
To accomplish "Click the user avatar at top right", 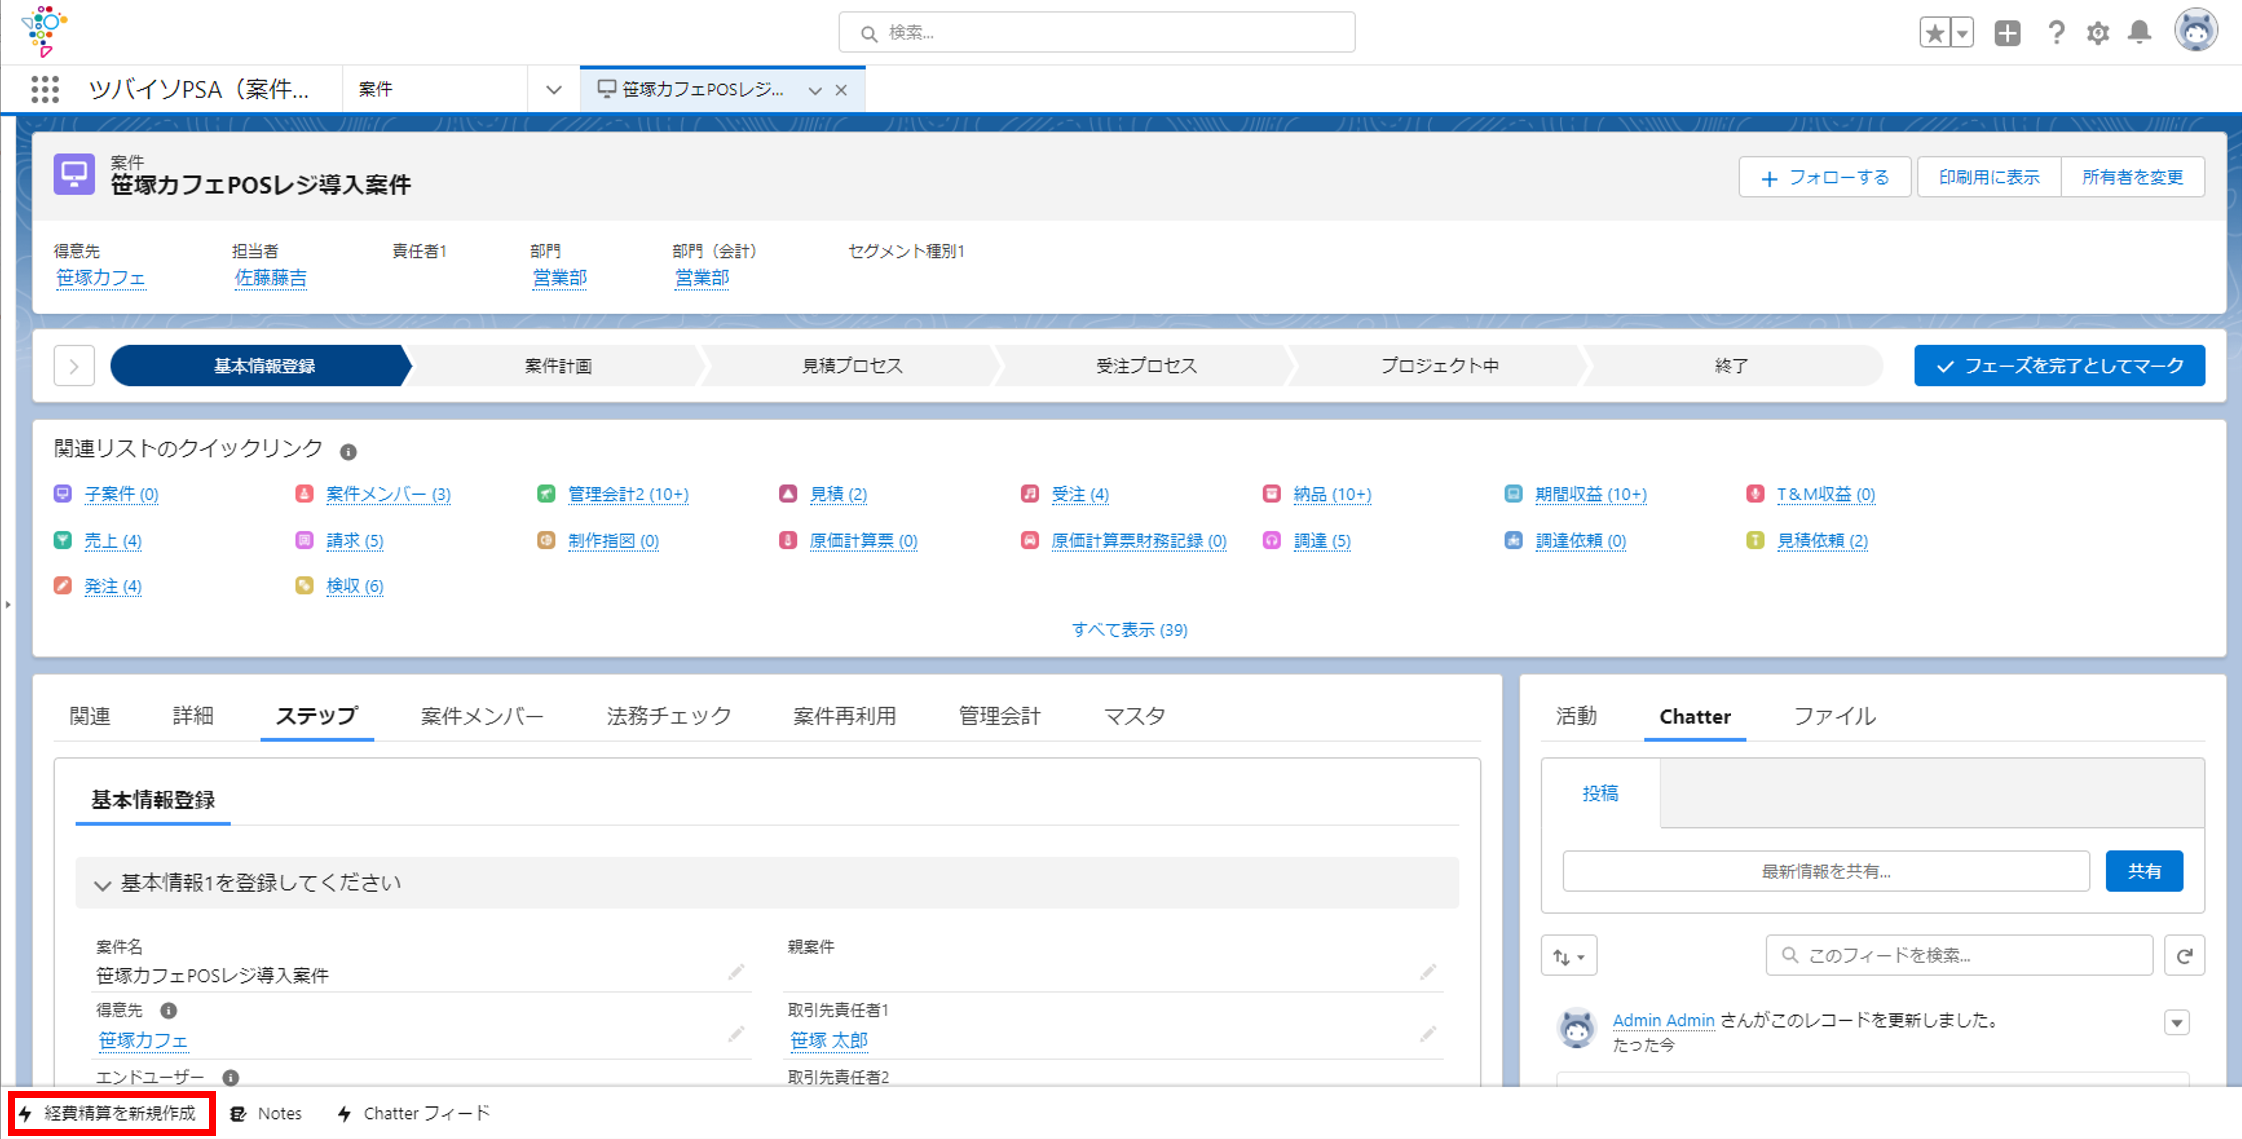I will (2196, 31).
